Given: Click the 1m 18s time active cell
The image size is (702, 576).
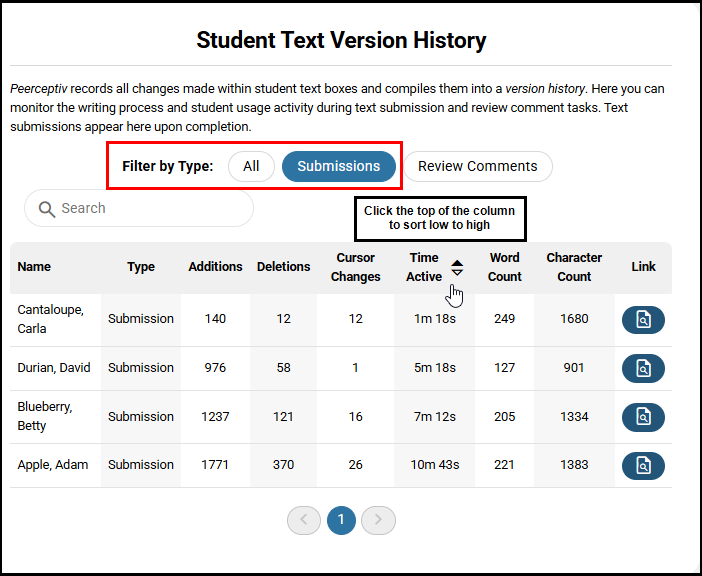Looking at the screenshot, I should 435,319.
